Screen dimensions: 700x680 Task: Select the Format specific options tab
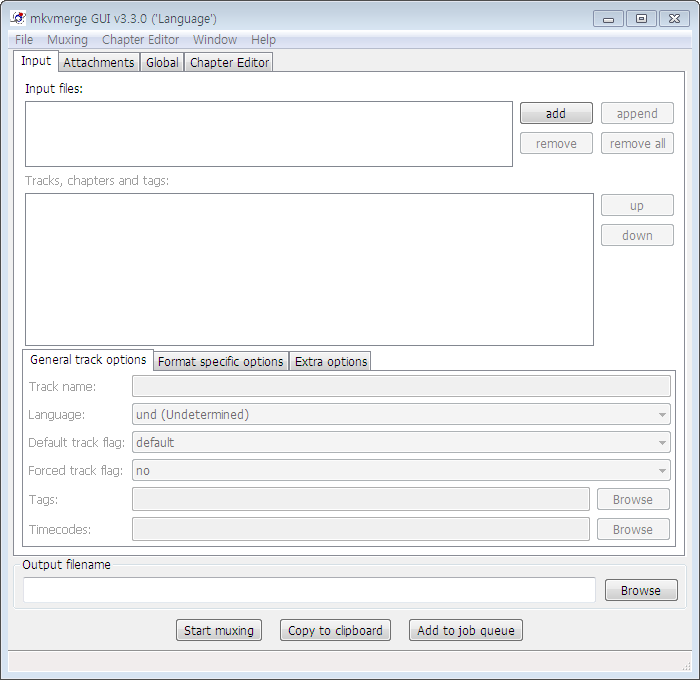[221, 361]
